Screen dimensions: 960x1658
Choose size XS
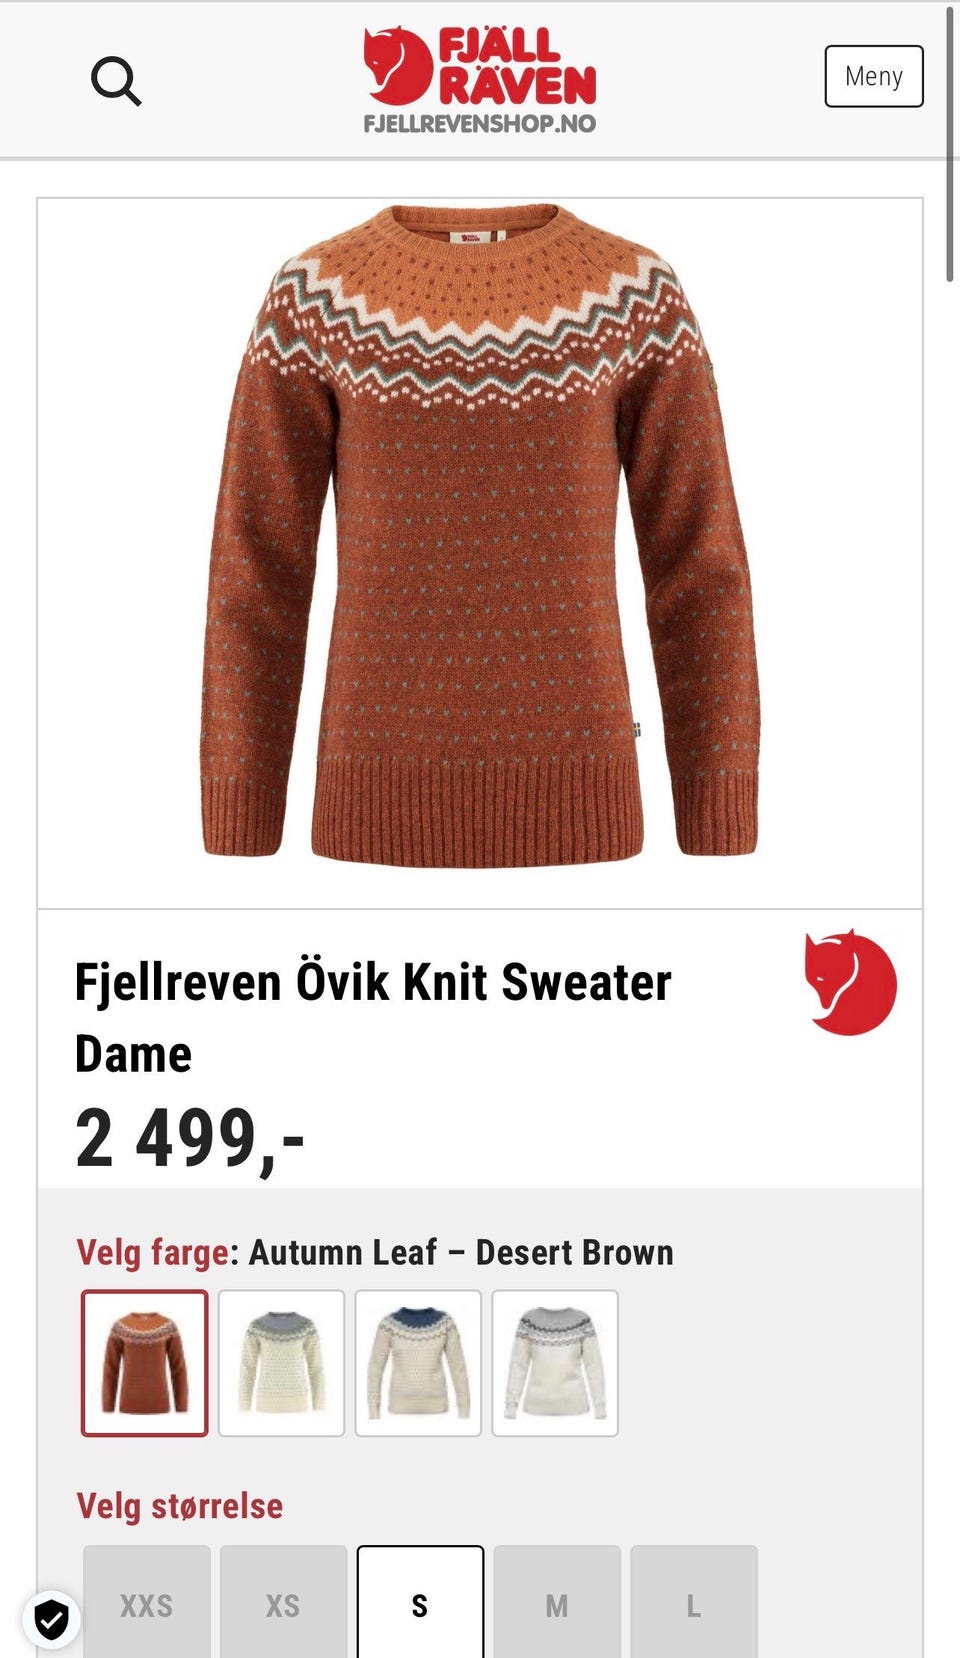point(283,1602)
